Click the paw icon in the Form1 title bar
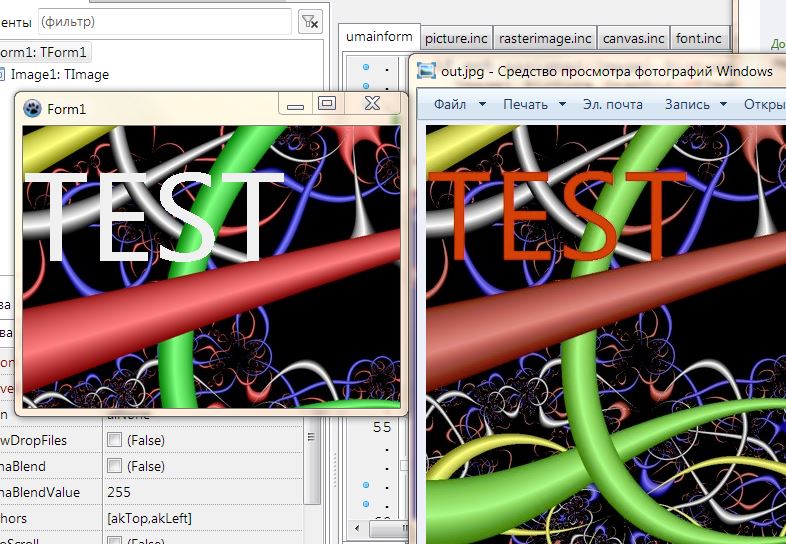 [x=33, y=108]
